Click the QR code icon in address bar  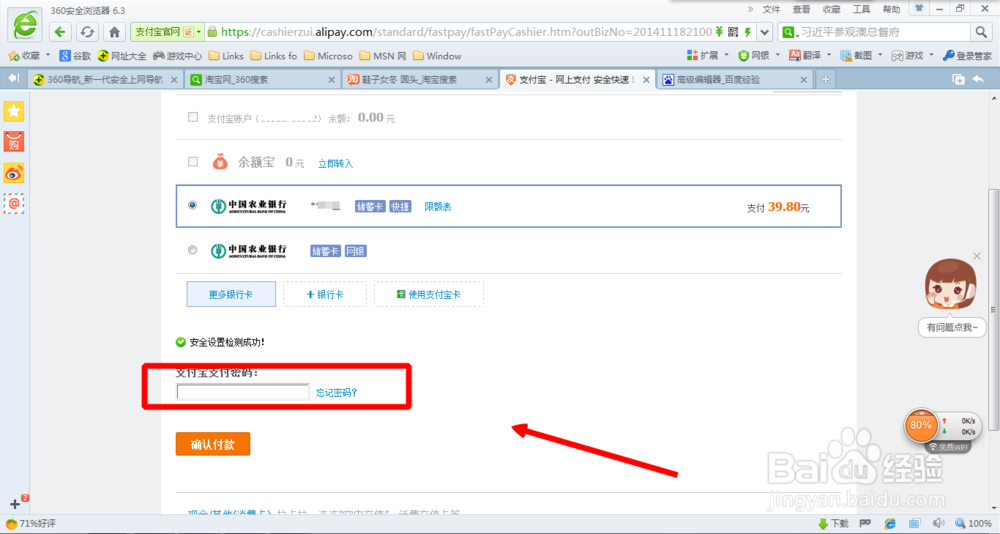pyautogui.click(x=733, y=32)
